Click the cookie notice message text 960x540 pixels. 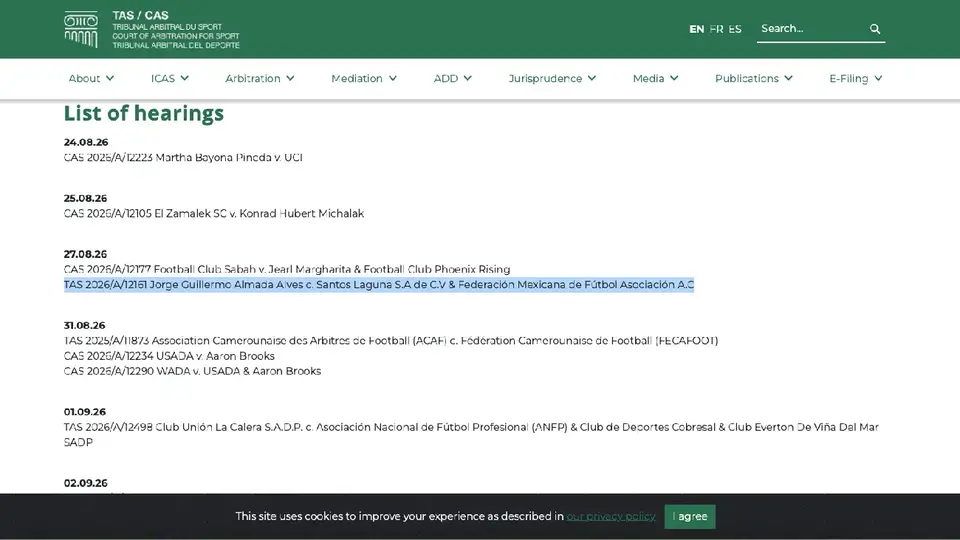pos(399,517)
